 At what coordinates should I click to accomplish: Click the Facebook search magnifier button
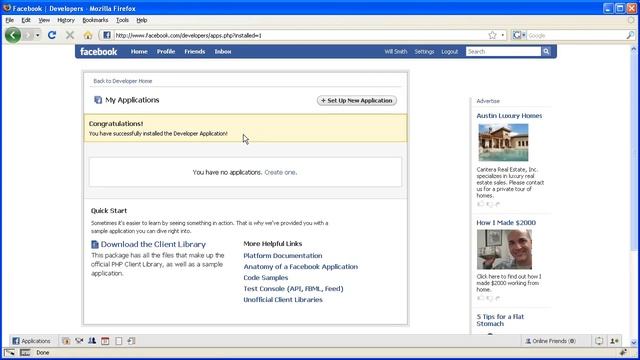tap(546, 51)
